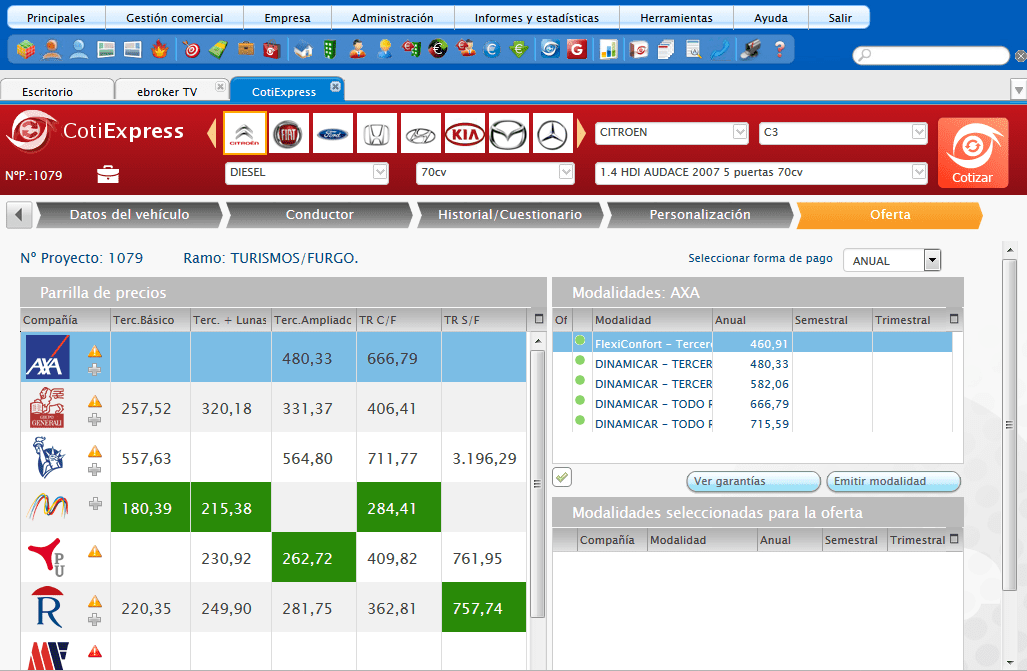Select the highlighted 757,74 price cell
The image size is (1027, 671).
coord(484,607)
